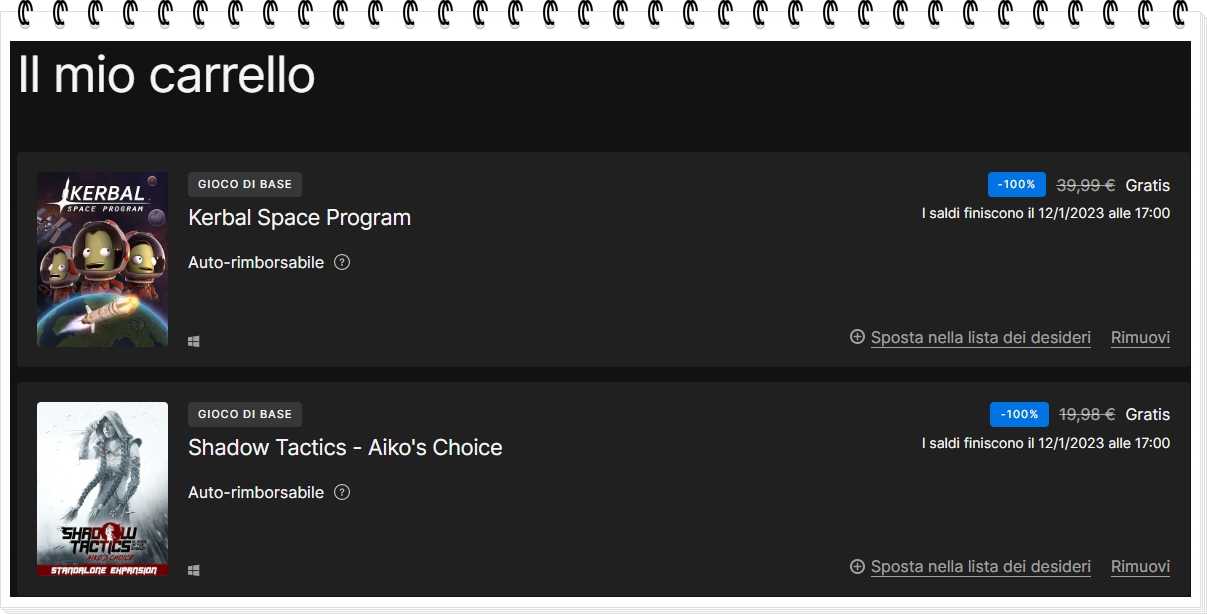The image size is (1207, 614).
Task: Click the help icon beside Shadow Tactics' Auto-rimborsabile
Action: click(342, 492)
